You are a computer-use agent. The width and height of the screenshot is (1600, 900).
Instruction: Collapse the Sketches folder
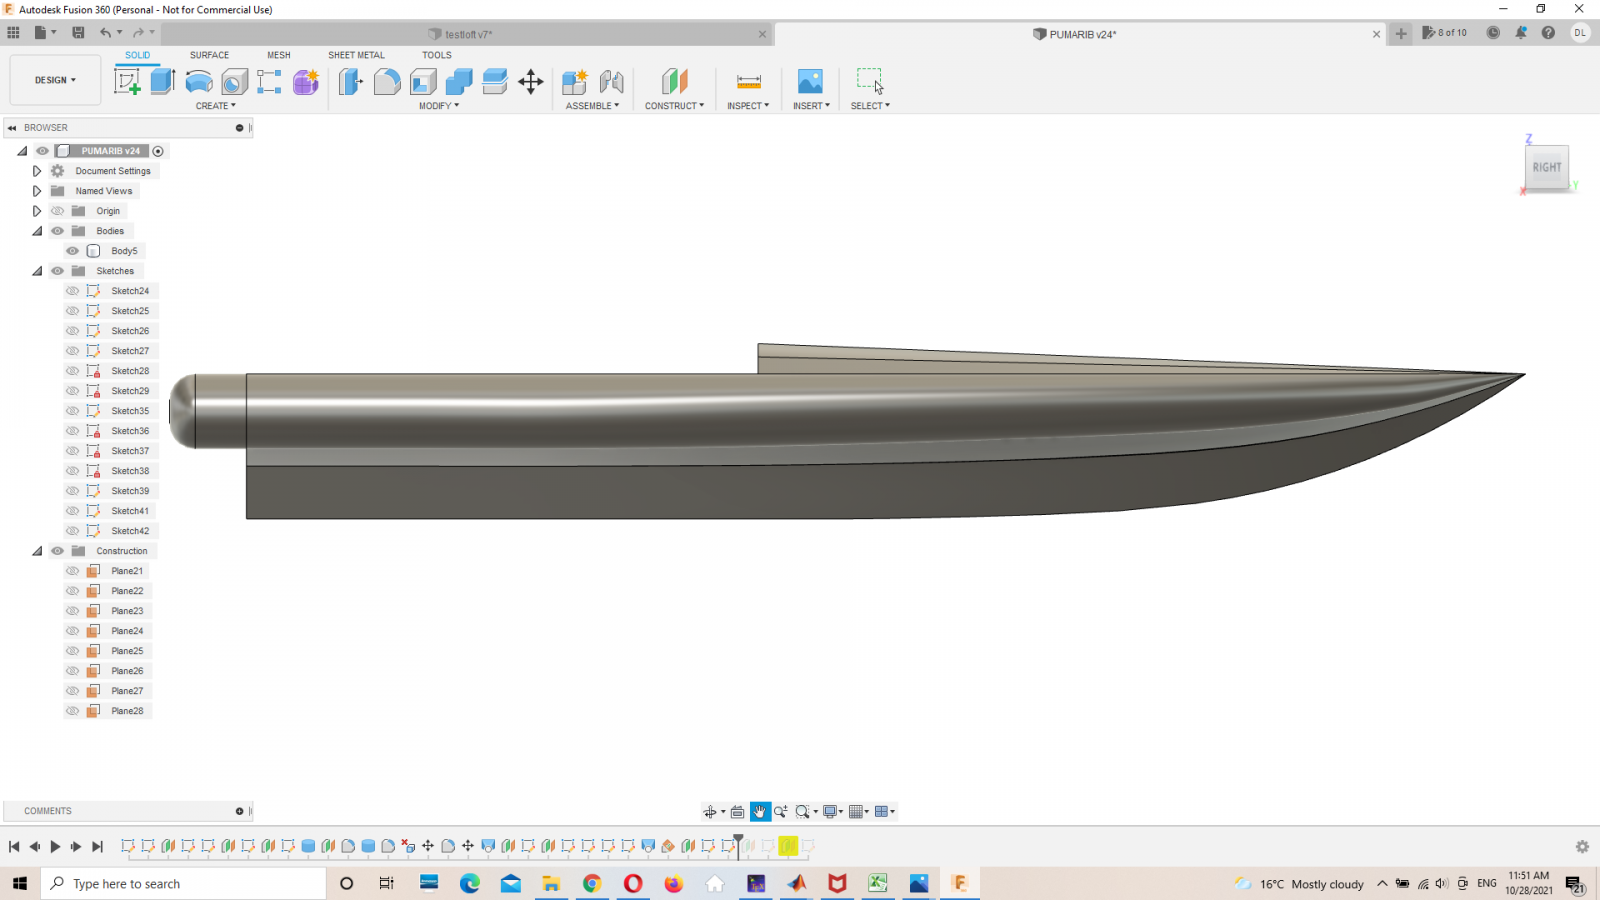(x=37, y=271)
